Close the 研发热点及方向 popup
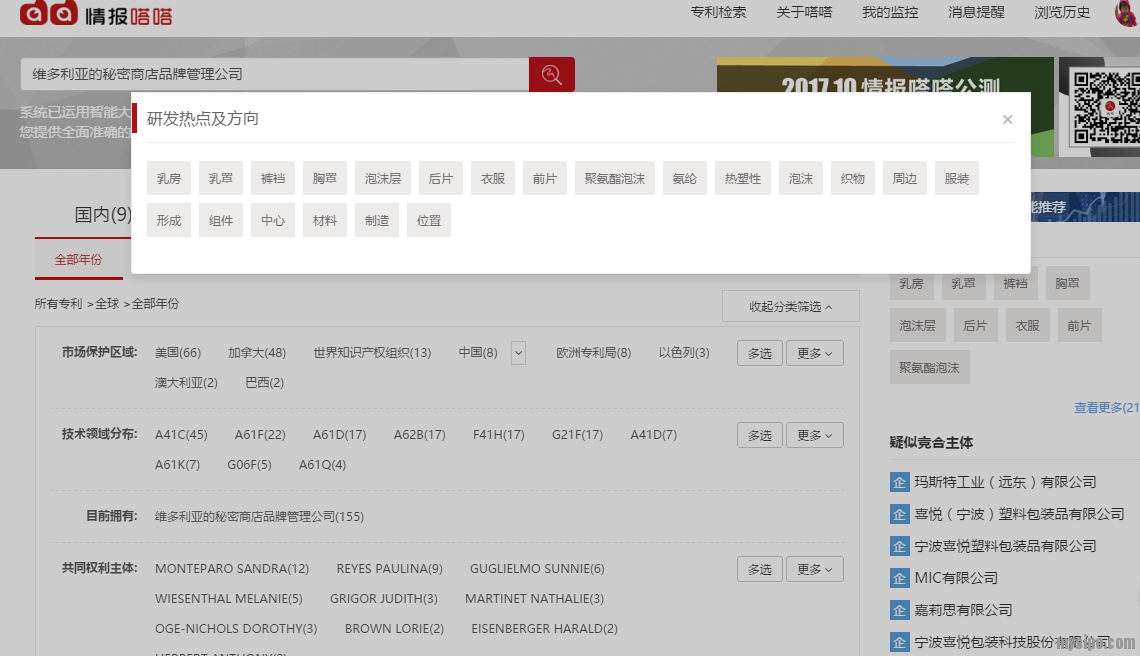 (x=1007, y=120)
